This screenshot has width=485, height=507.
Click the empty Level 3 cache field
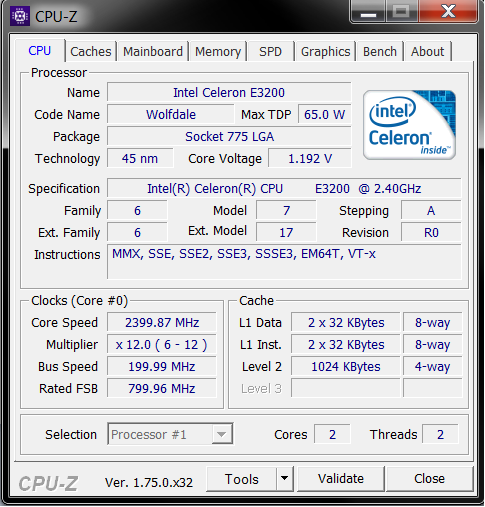click(x=346, y=388)
